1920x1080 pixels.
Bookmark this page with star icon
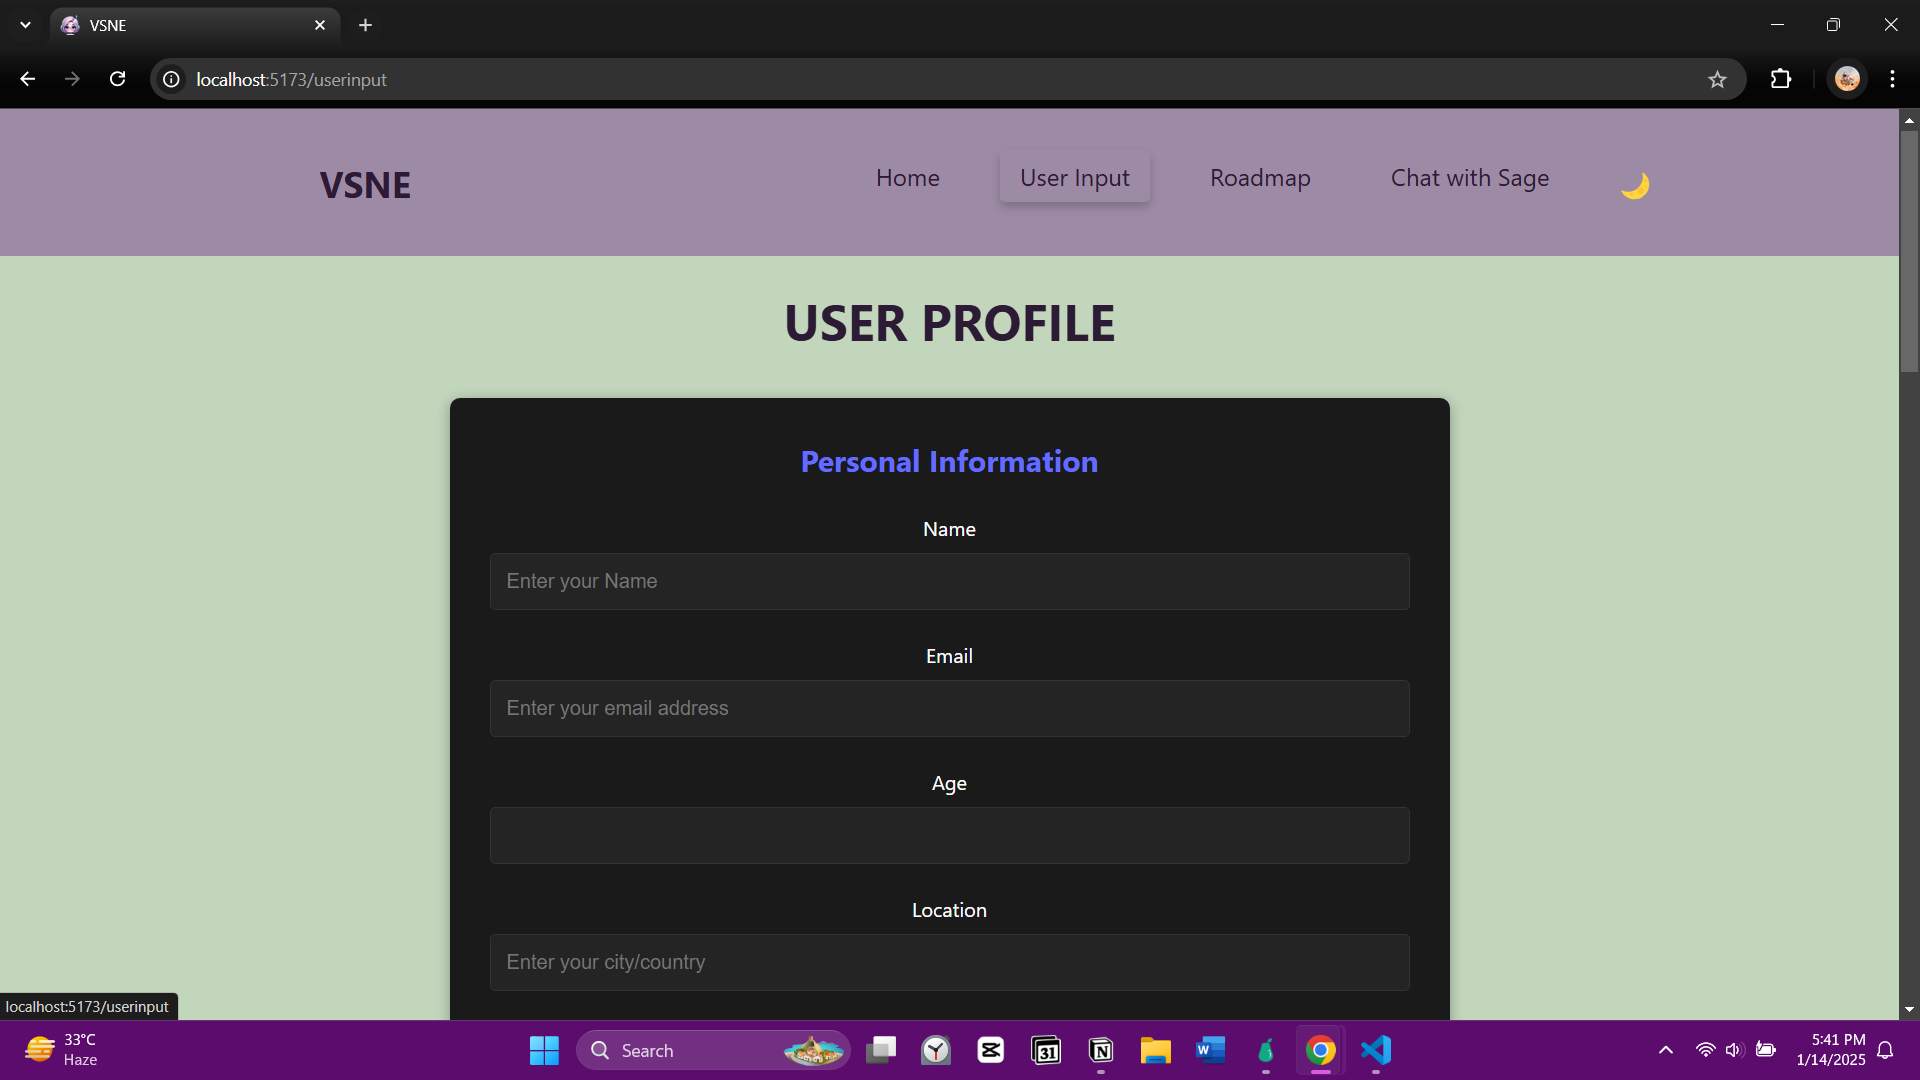(x=1717, y=80)
